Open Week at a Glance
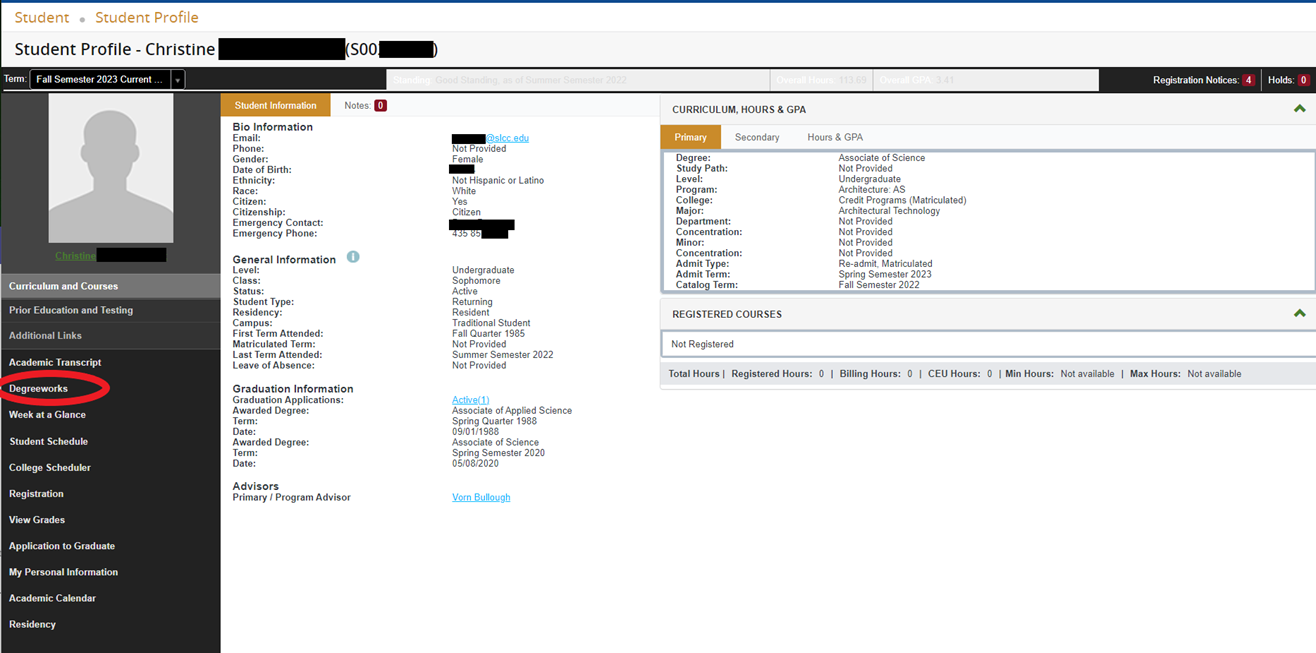 click(x=47, y=414)
